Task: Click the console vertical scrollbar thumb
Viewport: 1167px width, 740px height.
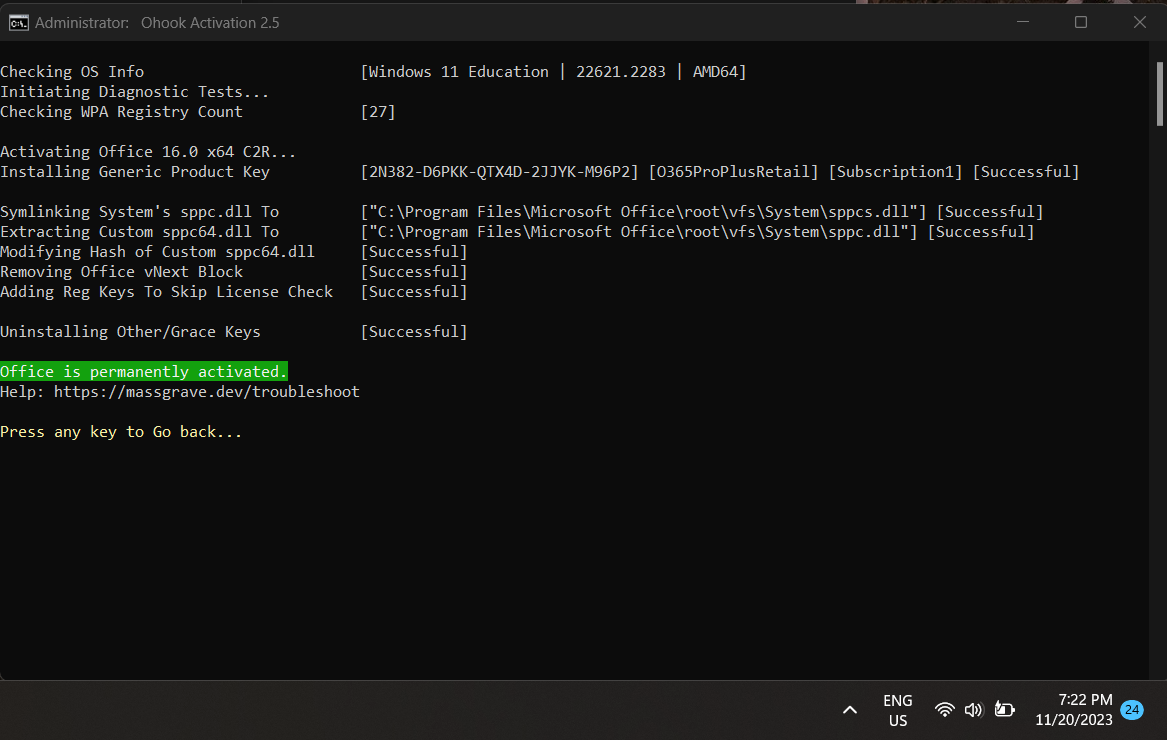Action: point(1160,95)
